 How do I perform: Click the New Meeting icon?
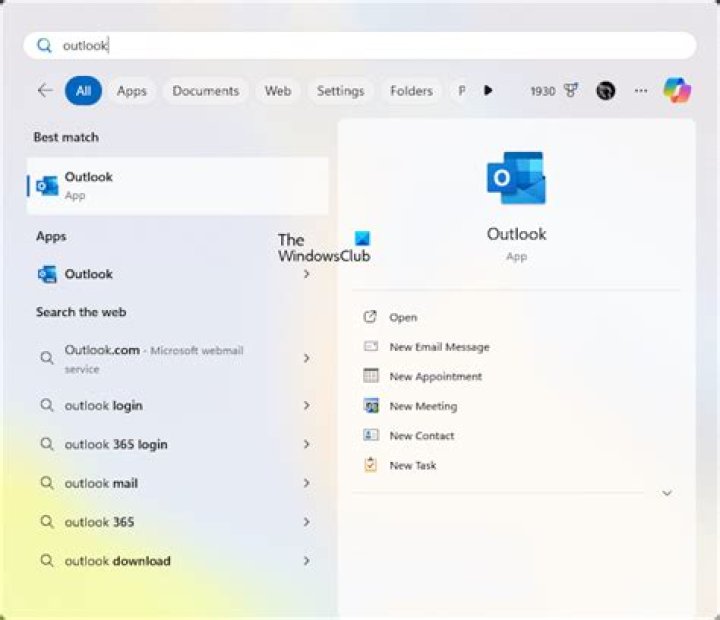click(x=371, y=406)
